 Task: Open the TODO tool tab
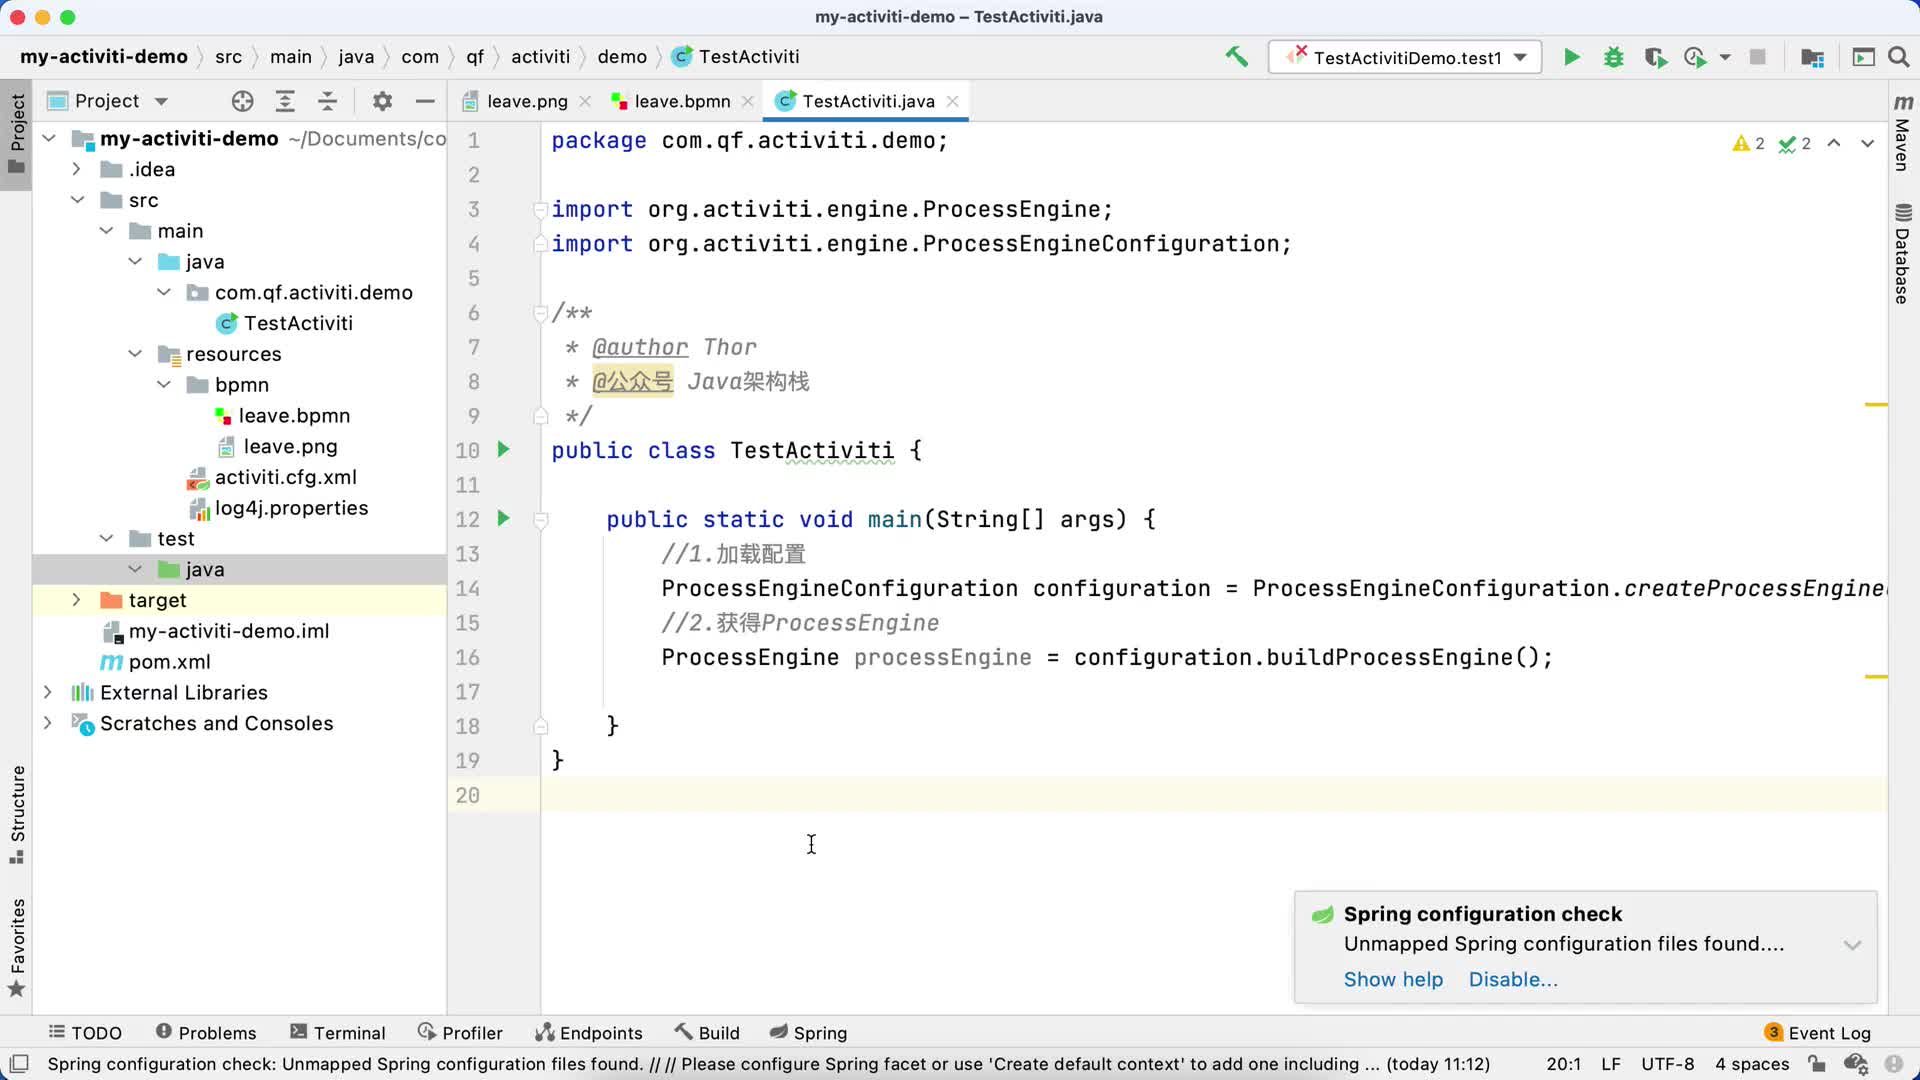[85, 1033]
